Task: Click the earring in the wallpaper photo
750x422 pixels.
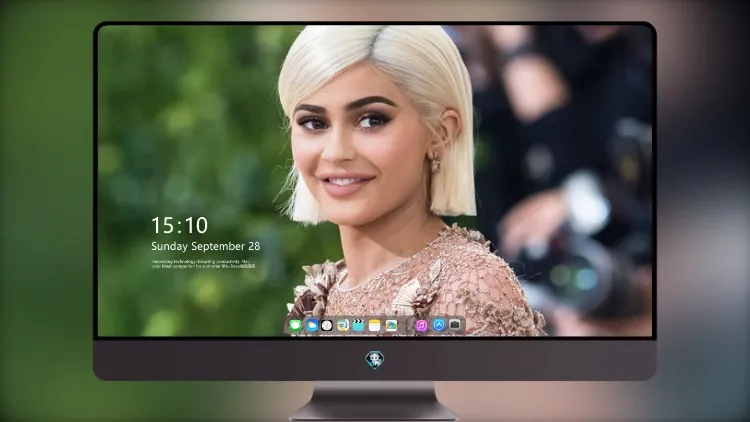Action: click(x=435, y=162)
